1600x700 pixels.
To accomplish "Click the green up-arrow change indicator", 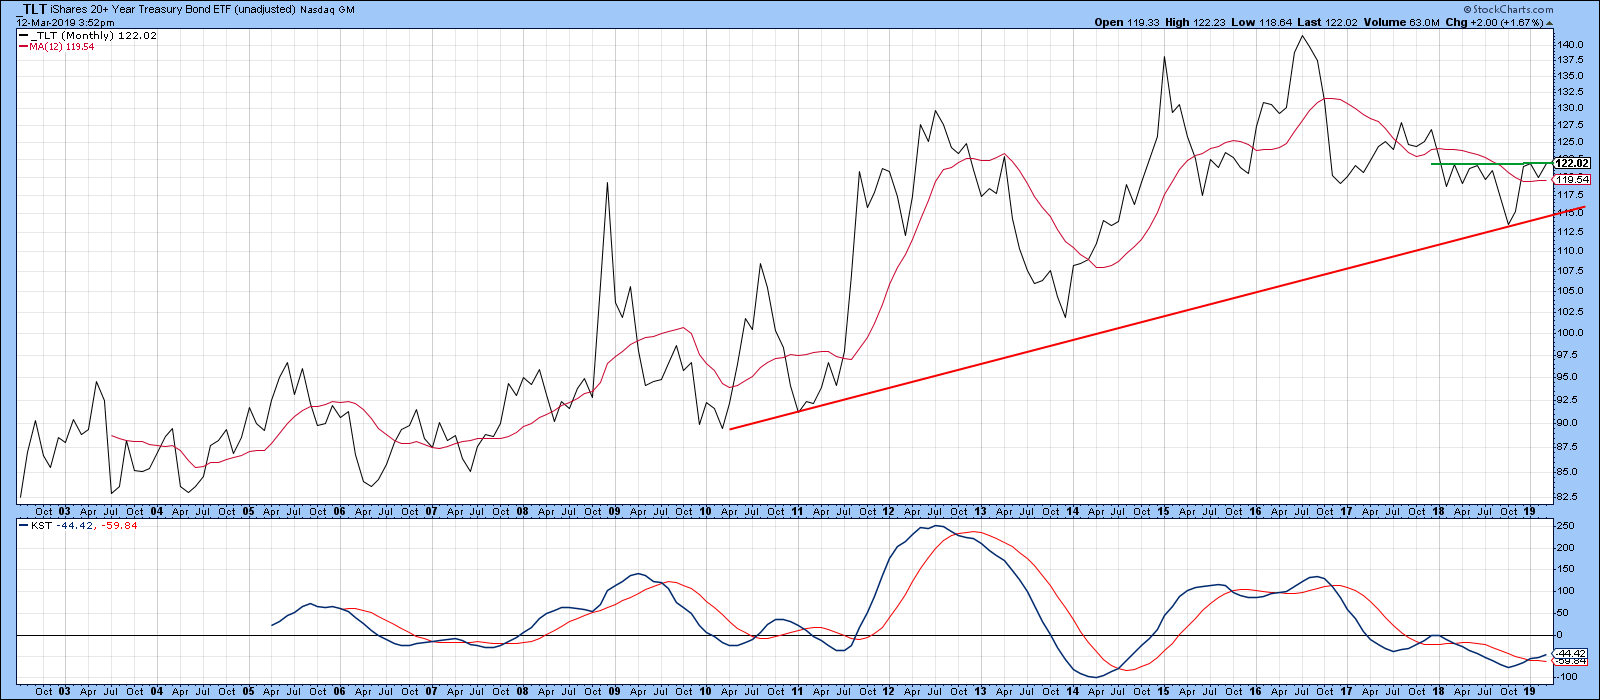I will pos(1548,22).
